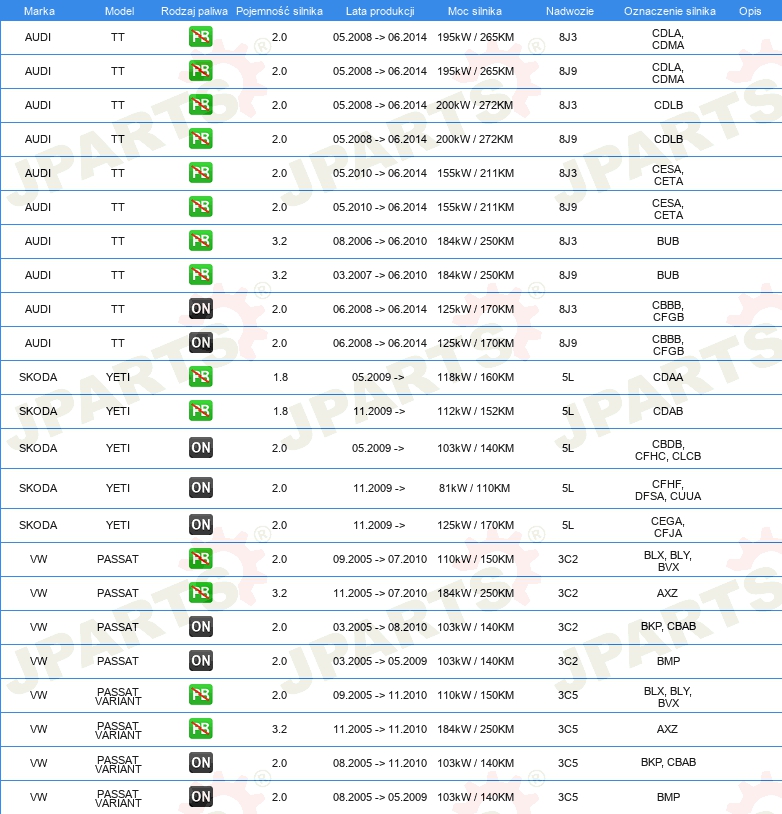The width and height of the screenshot is (782, 814).
Task: Click the petrol icon in the AUDI TT 3.2 8J9 BUB row
Action: [x=200, y=275]
